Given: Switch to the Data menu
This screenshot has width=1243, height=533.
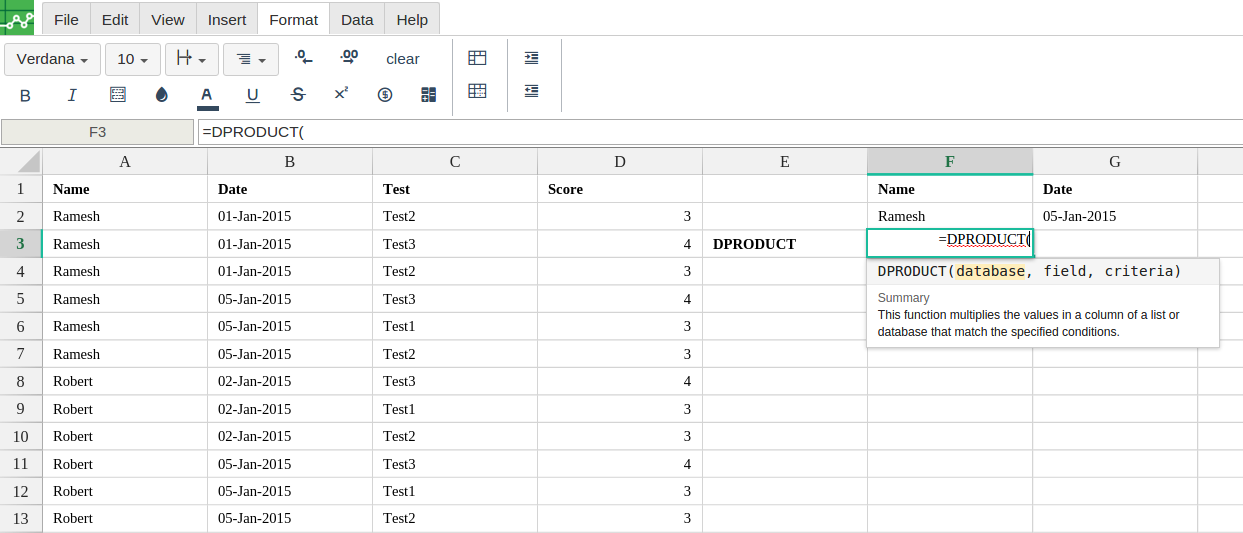Looking at the screenshot, I should 357,20.
